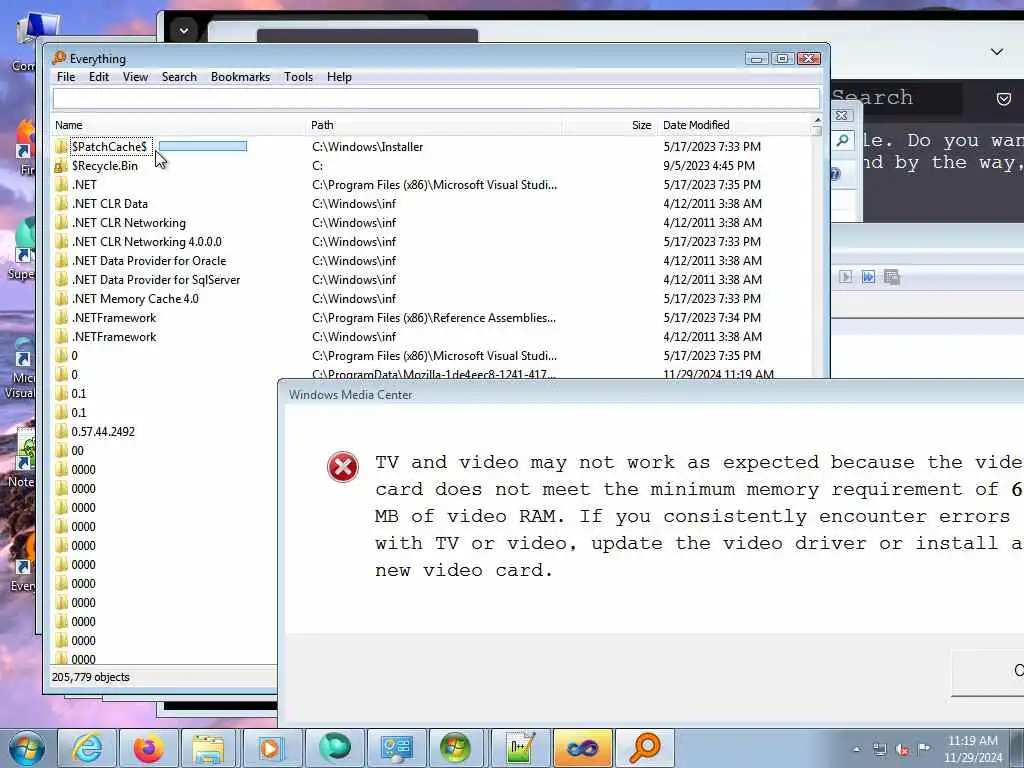Image resolution: width=1024 pixels, height=768 pixels.
Task: Click the chevron dropdown button in top-left background window
Action: click(184, 30)
